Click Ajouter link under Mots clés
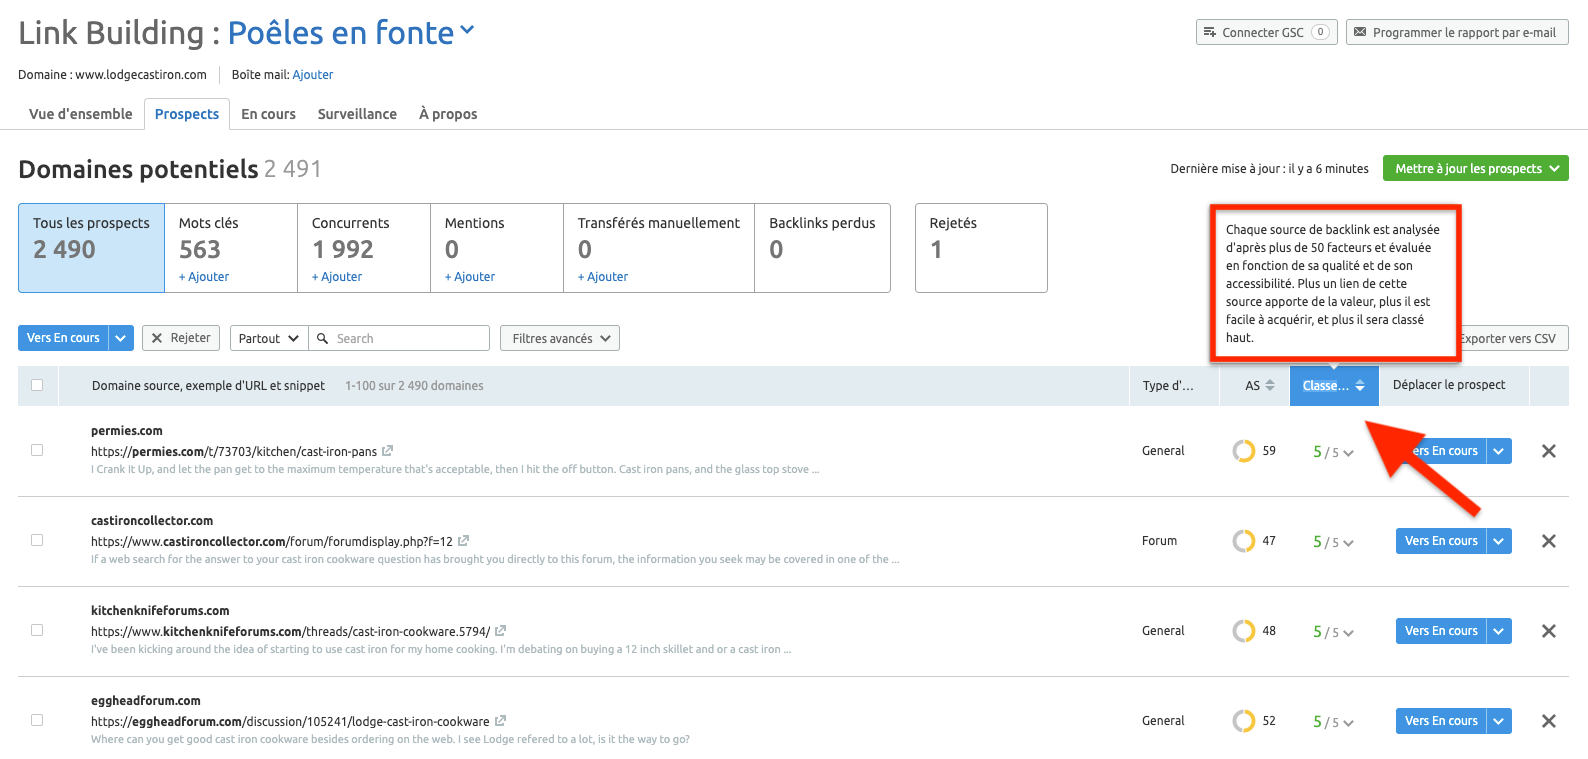 [x=204, y=277]
